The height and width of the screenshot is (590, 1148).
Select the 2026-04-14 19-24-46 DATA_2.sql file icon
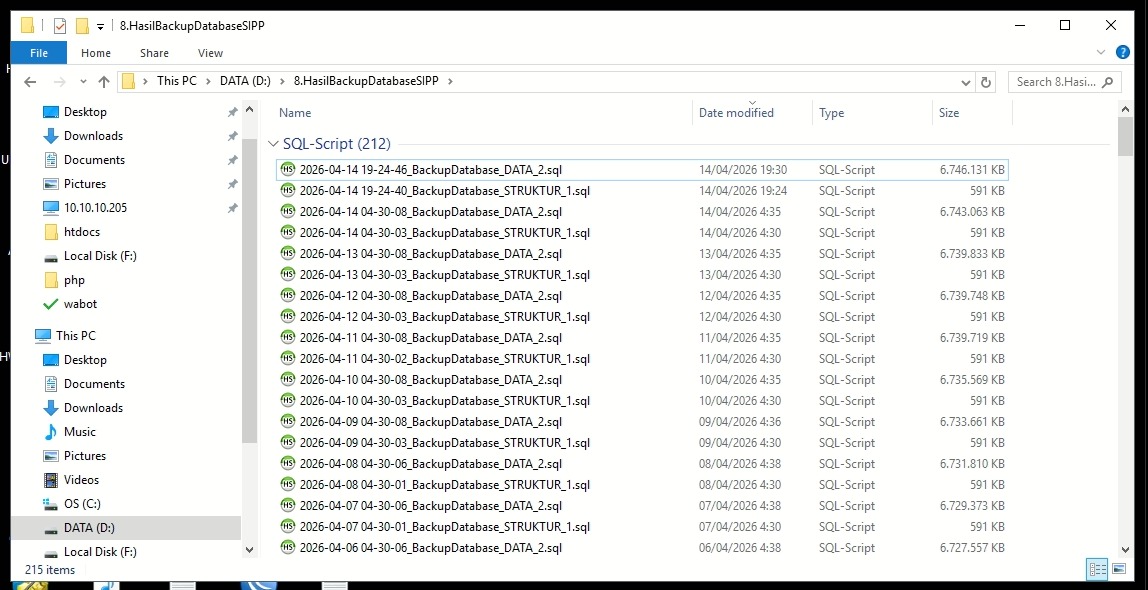(x=288, y=170)
